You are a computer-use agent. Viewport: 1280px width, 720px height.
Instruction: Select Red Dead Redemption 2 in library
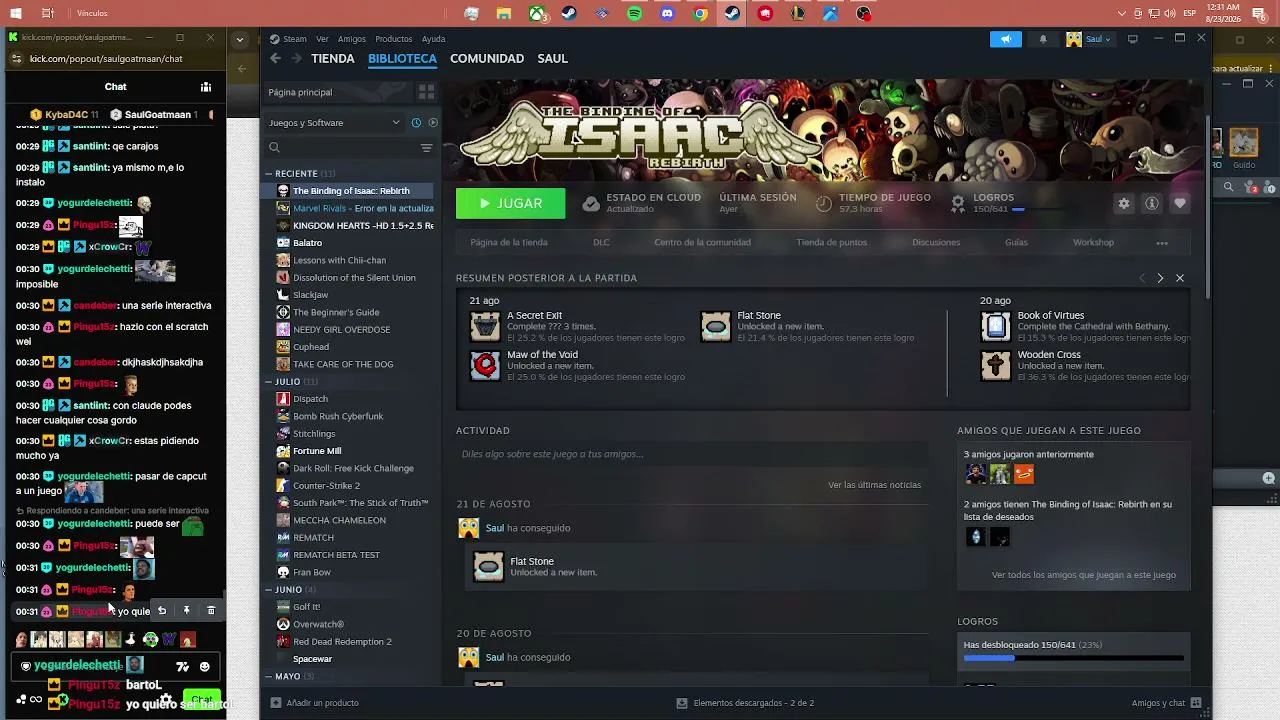tap(342, 642)
